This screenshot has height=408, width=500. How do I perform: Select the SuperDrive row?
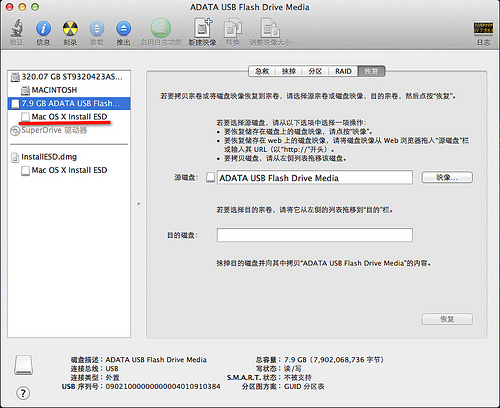[x=69, y=130]
